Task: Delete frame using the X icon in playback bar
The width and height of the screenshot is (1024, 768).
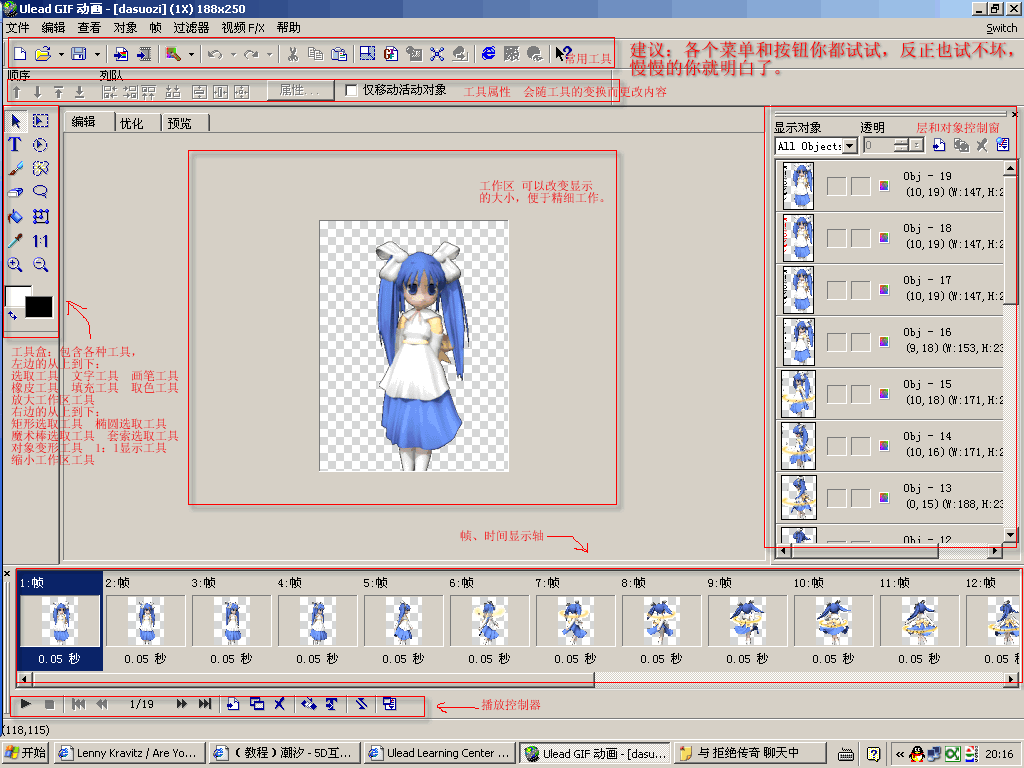Action: click(280, 704)
